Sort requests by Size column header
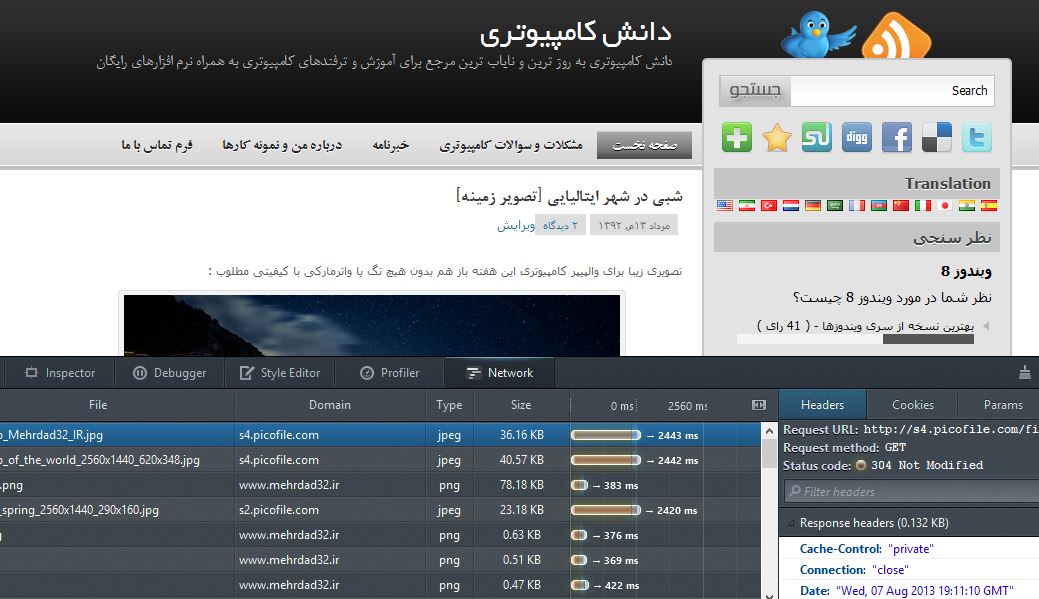 click(521, 405)
